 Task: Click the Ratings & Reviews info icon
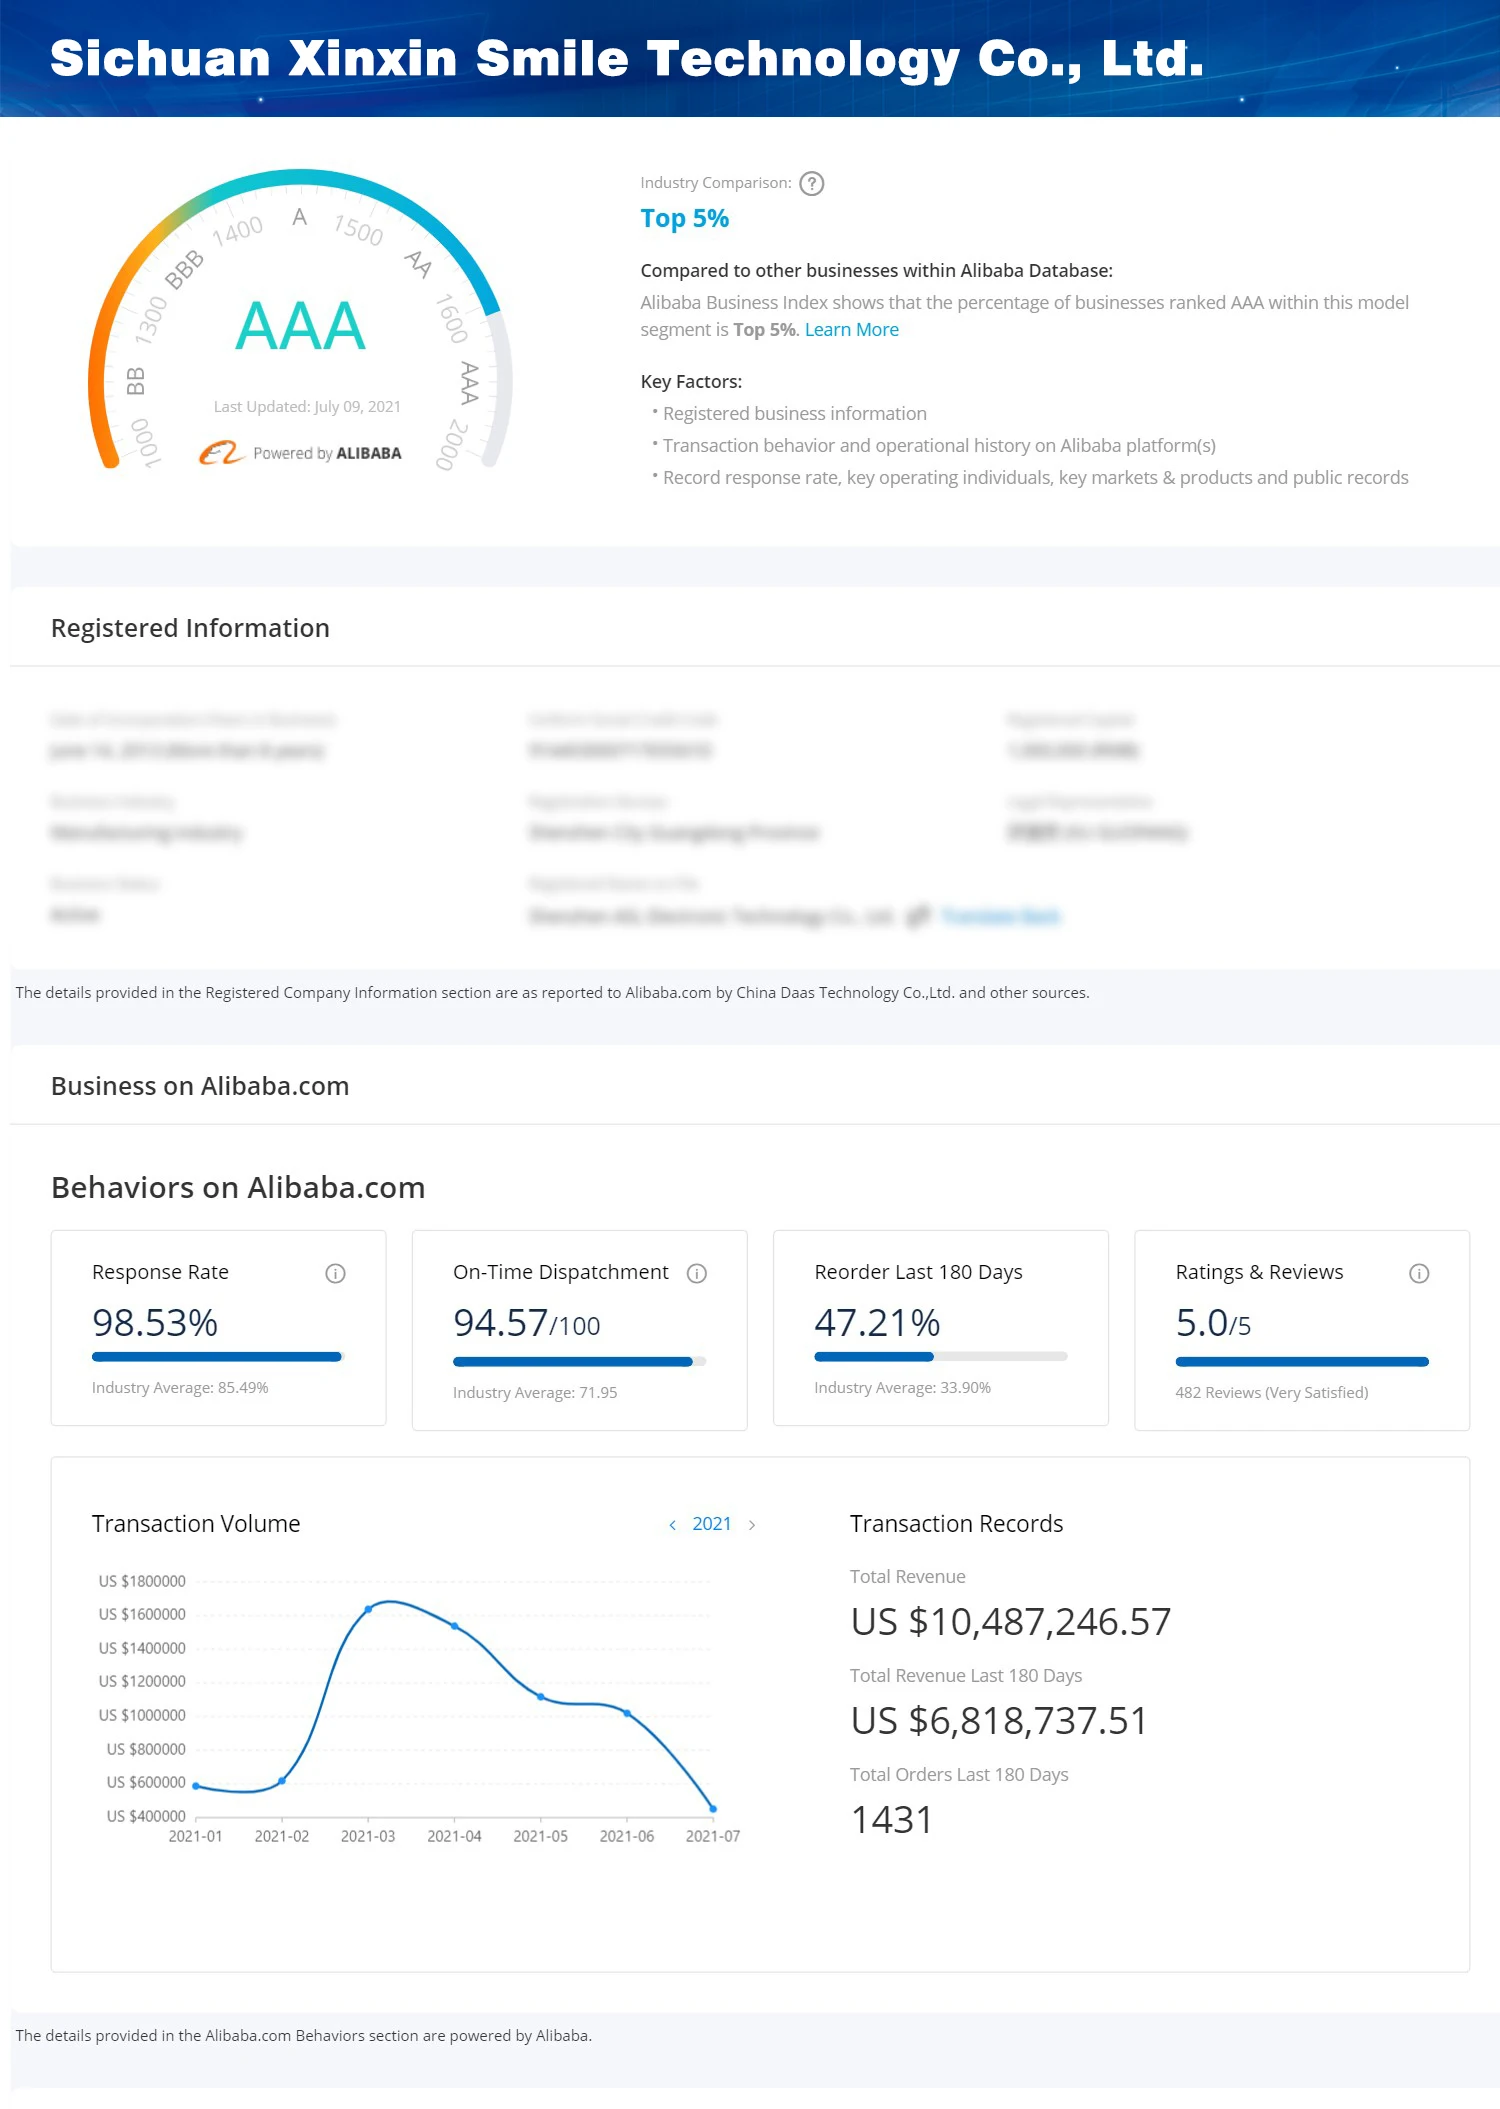click(x=1419, y=1273)
